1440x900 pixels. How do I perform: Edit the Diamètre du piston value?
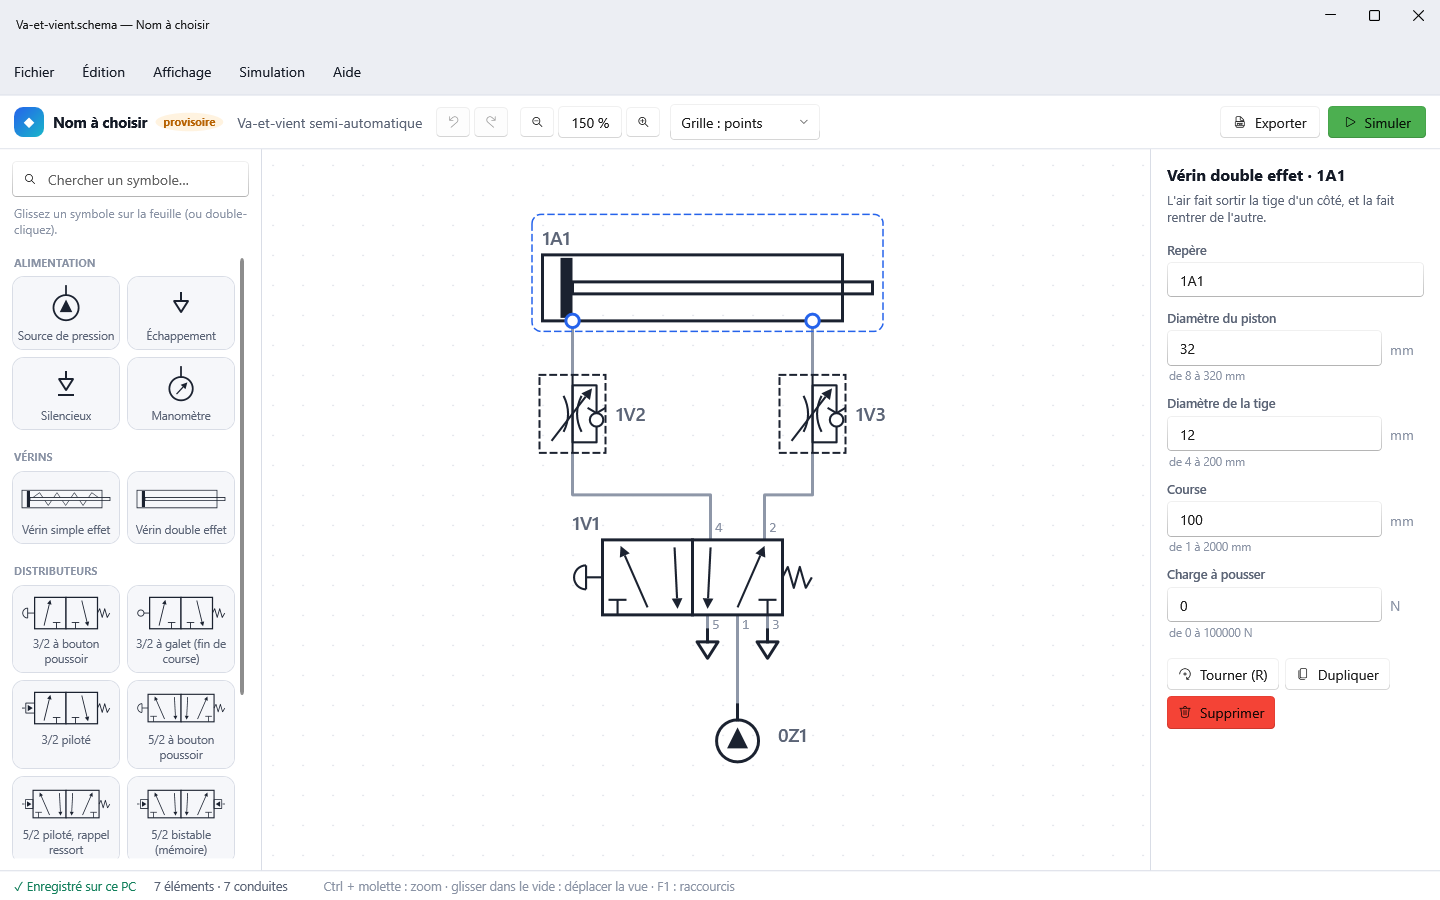[x=1274, y=348]
